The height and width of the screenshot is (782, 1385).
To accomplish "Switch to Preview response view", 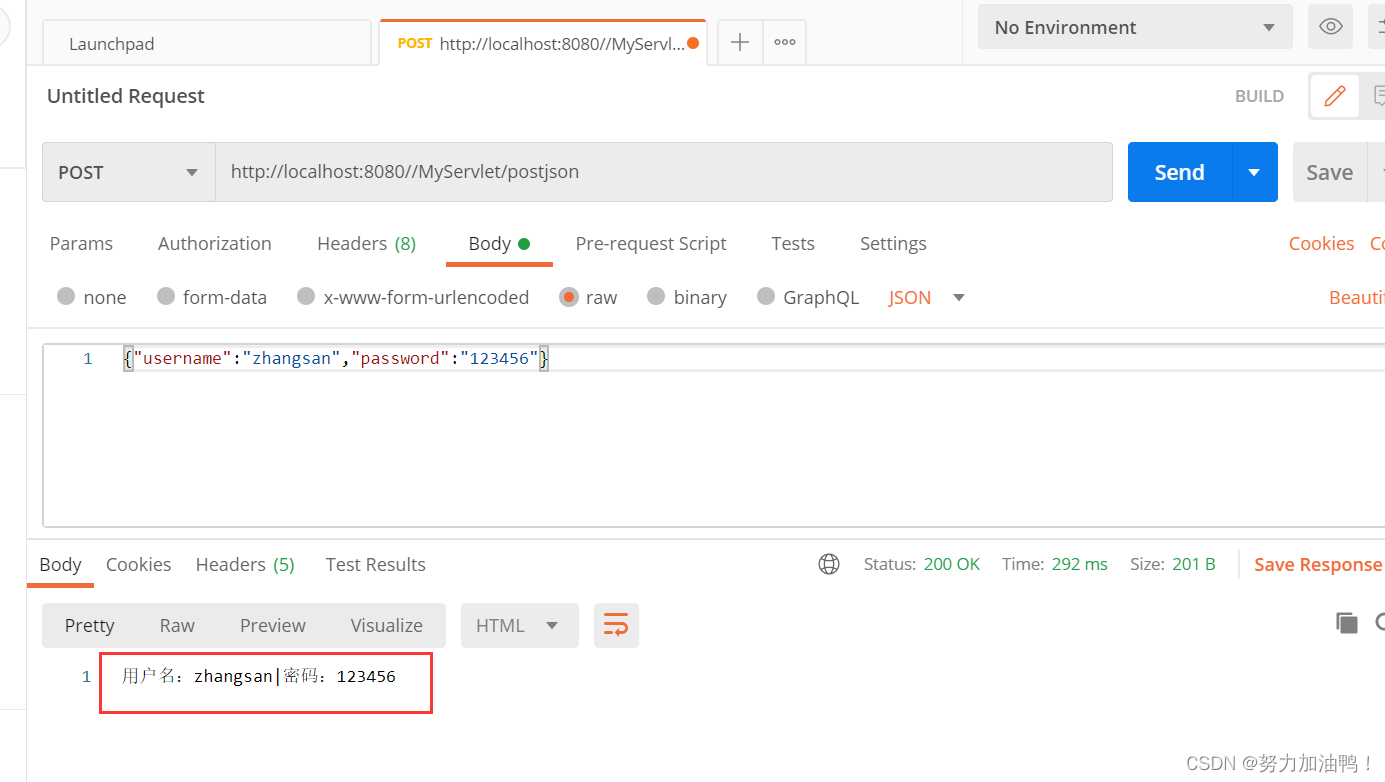I will pyautogui.click(x=273, y=625).
